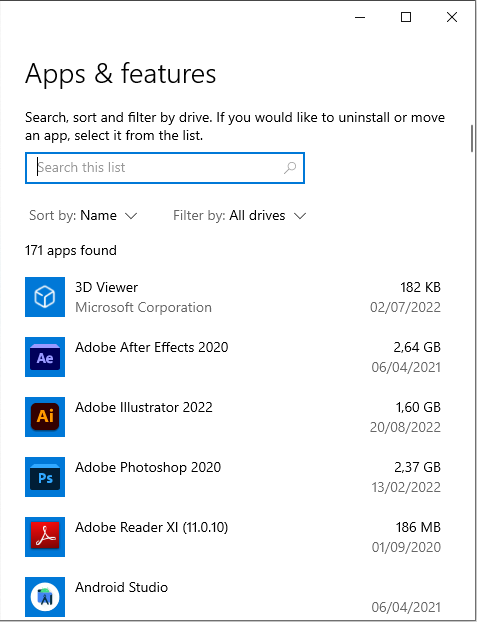Select the 3D Viewer app entry
The image size is (477, 622).
point(233,297)
